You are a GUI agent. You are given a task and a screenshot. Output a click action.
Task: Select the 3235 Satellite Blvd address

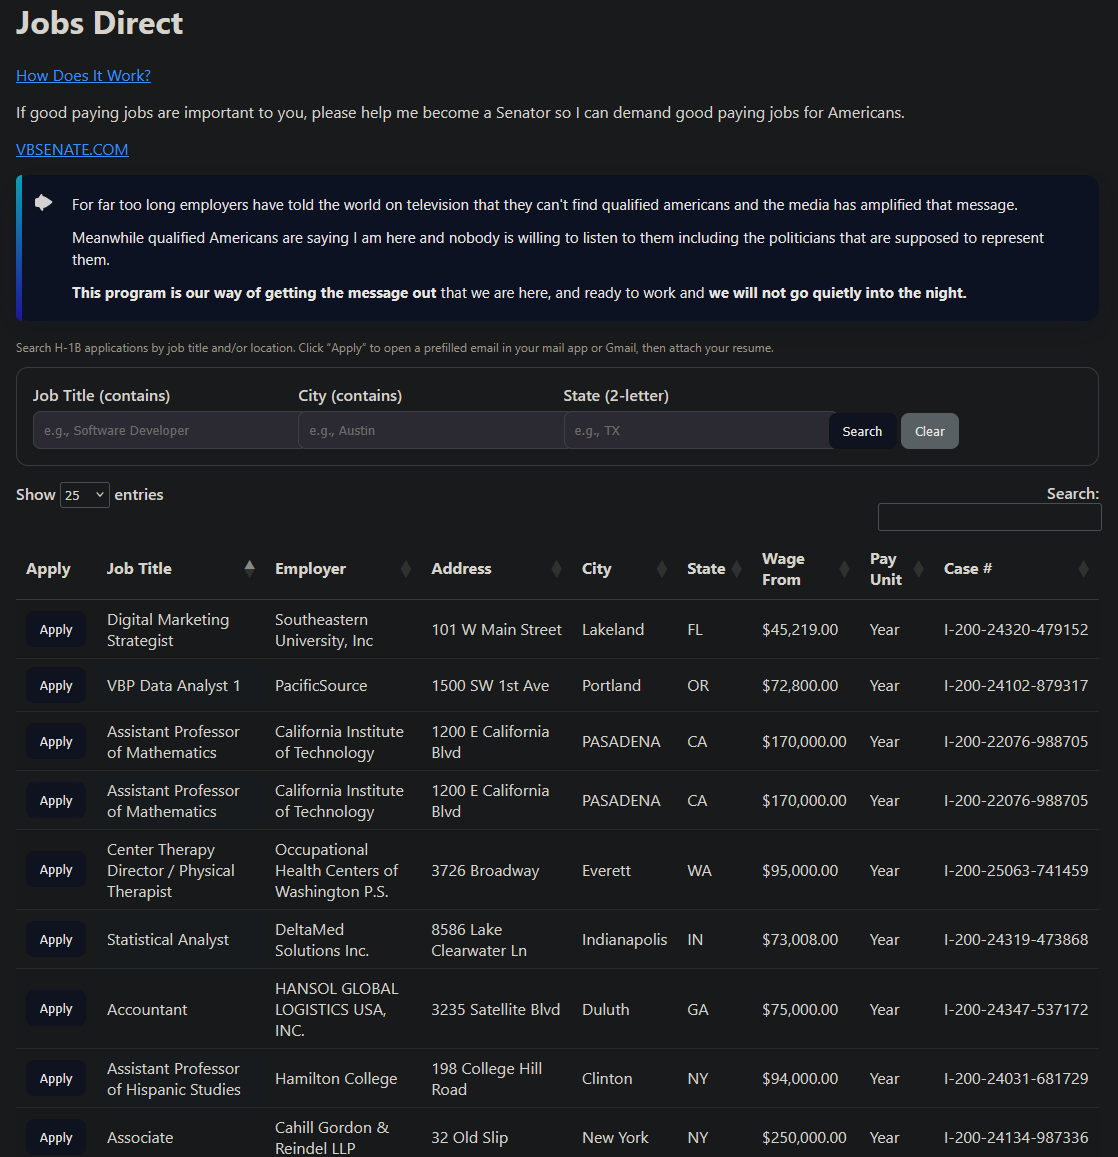coord(495,1009)
